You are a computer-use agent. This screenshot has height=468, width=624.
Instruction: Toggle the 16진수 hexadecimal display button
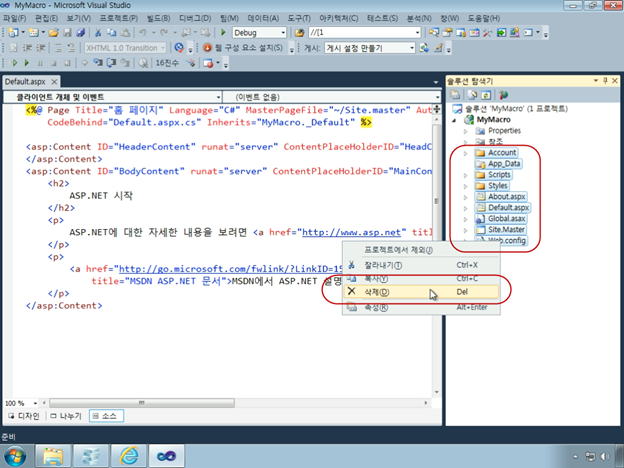167,63
